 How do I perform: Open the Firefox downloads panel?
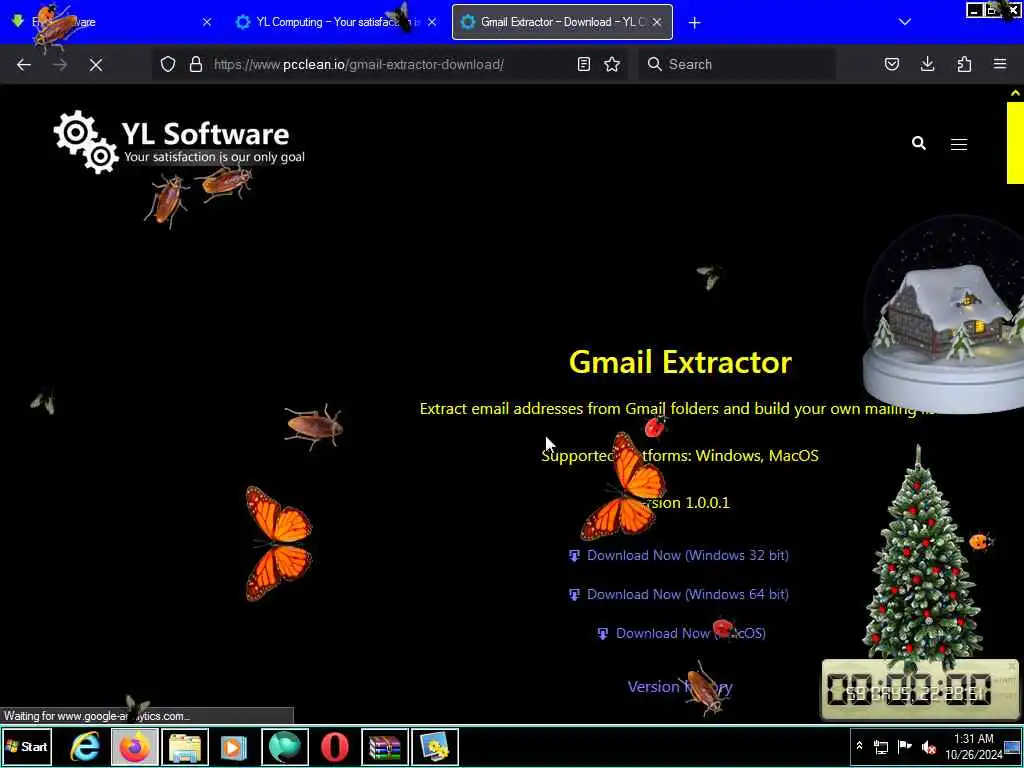point(927,64)
